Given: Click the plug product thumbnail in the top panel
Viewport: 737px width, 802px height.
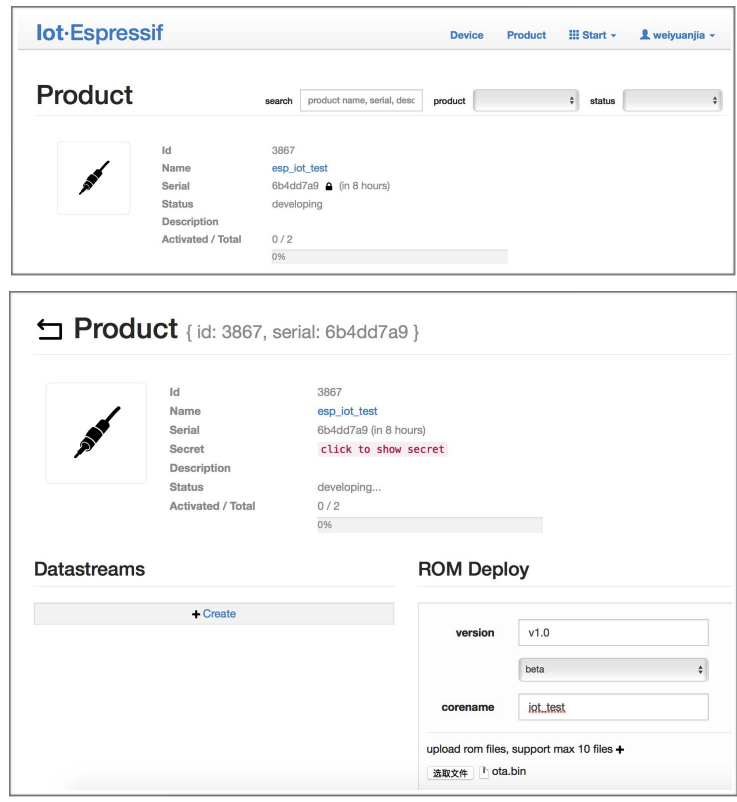Looking at the screenshot, I should [x=93, y=178].
